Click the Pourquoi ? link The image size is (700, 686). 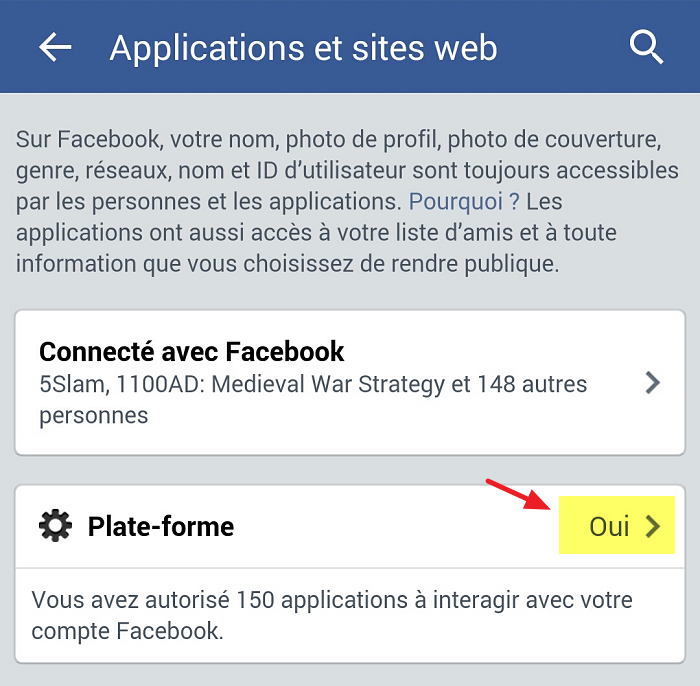(464, 201)
